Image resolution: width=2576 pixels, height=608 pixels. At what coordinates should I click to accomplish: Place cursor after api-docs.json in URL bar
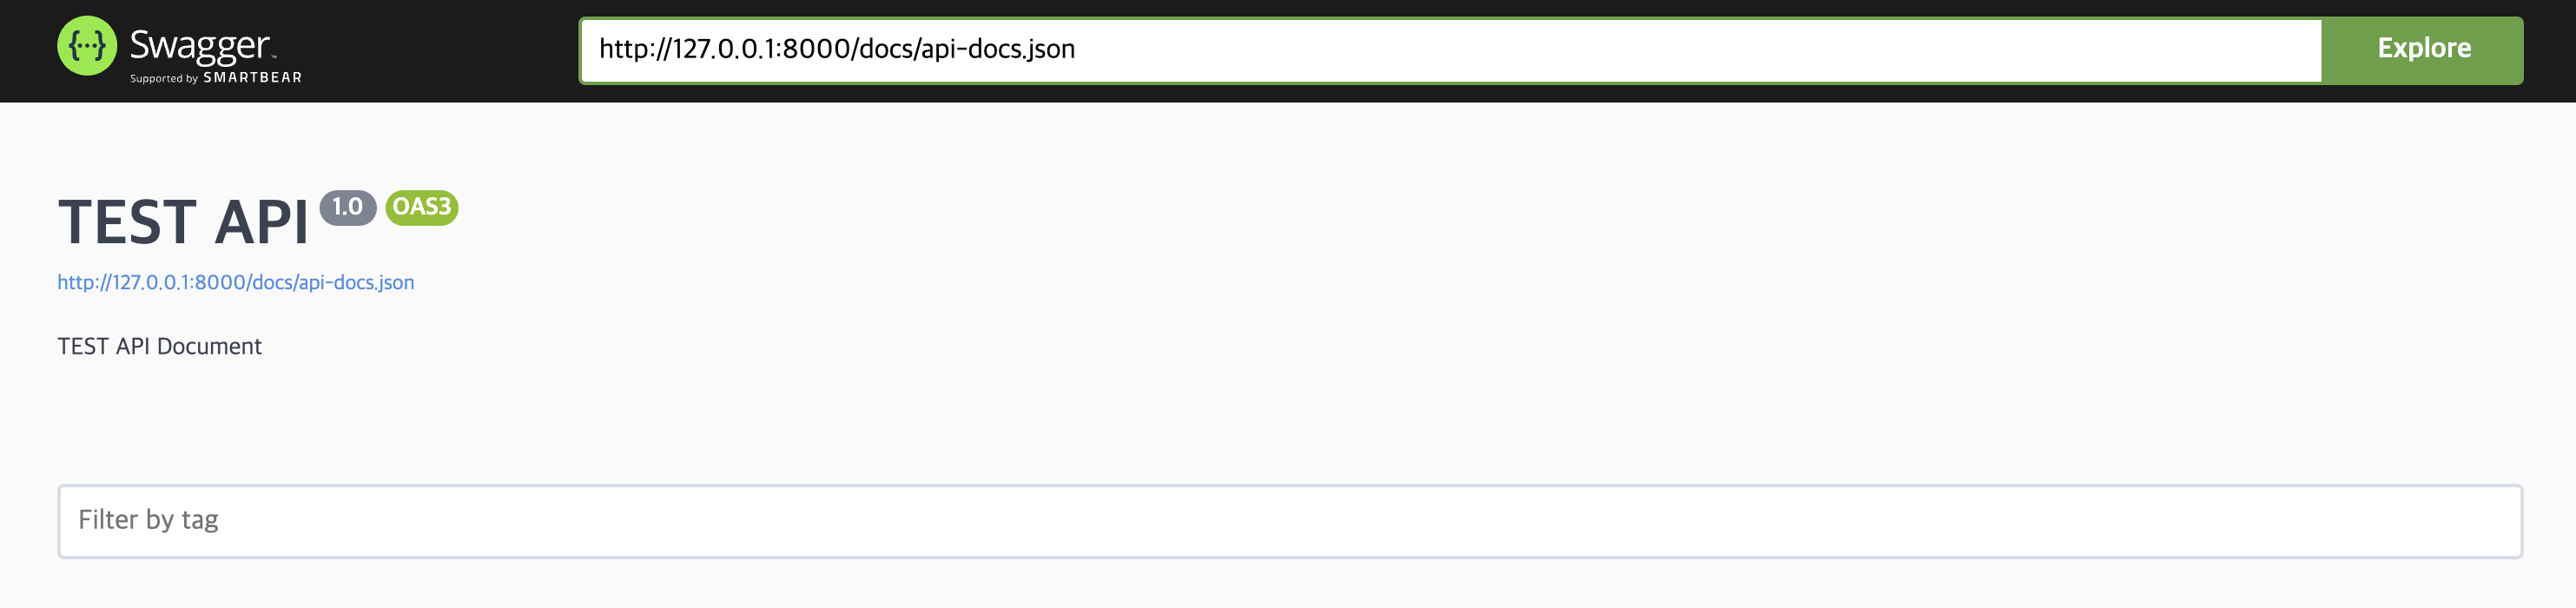(1077, 49)
